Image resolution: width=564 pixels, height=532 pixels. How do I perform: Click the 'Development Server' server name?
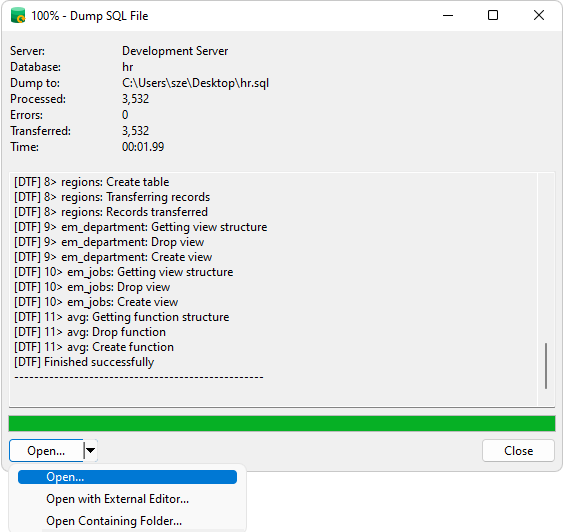175,51
